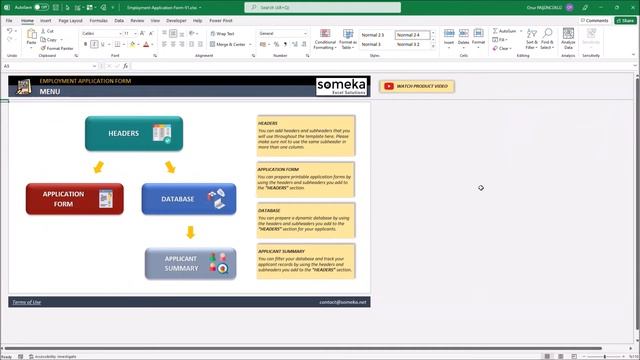The height and width of the screenshot is (360, 640).
Task: Click the Paste clipboard icon
Action: 31,35
